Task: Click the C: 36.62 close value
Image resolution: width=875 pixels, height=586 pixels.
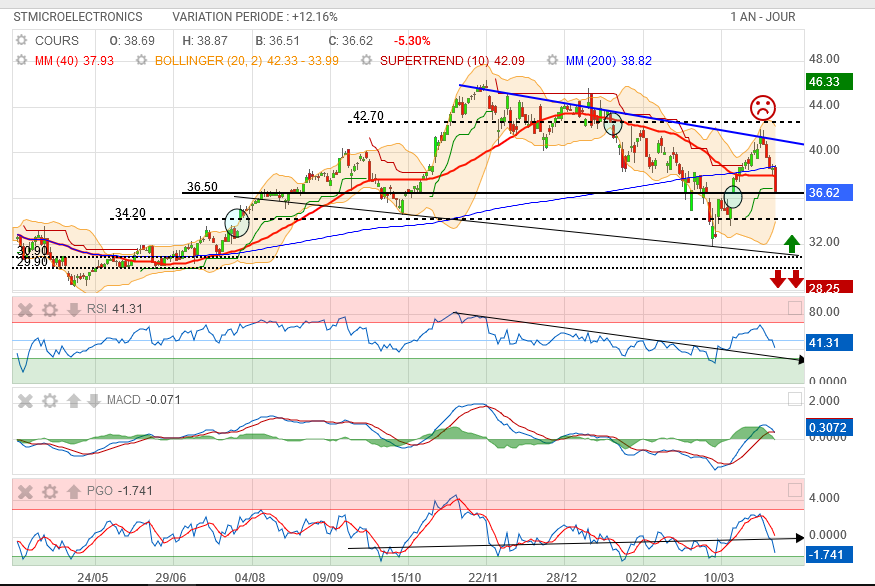Action: pyautogui.click(x=350, y=41)
